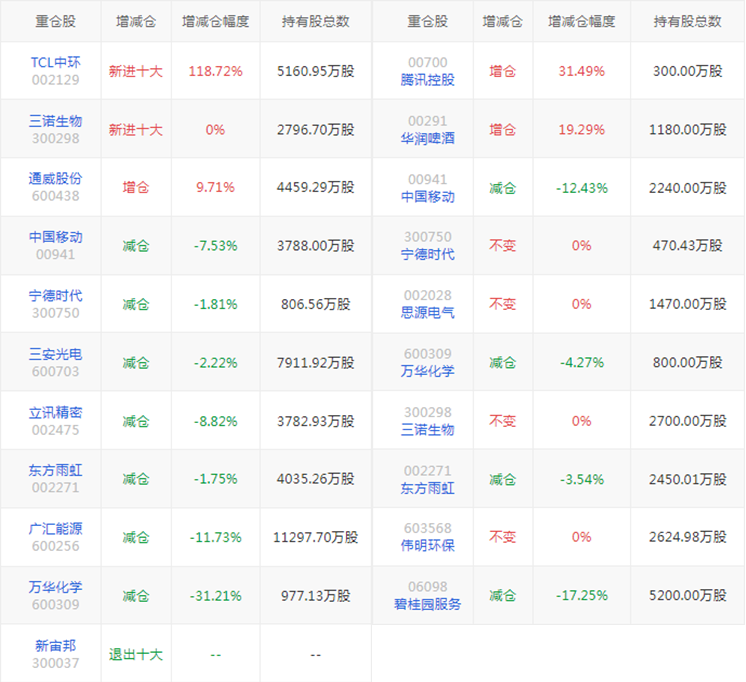Screen dimensions: 746x682
Task: Open 宁德时代 link in left table
Action: coord(56,296)
